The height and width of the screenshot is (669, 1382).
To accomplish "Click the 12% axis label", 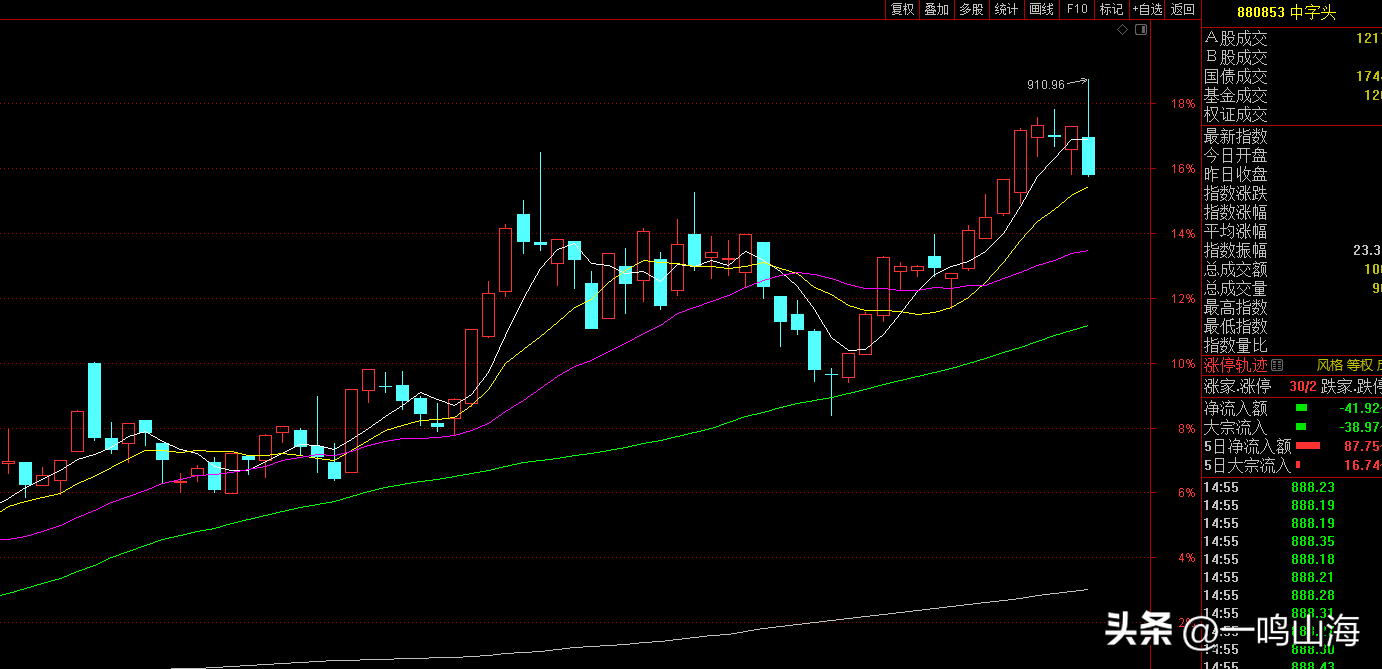I will click(x=1183, y=299).
